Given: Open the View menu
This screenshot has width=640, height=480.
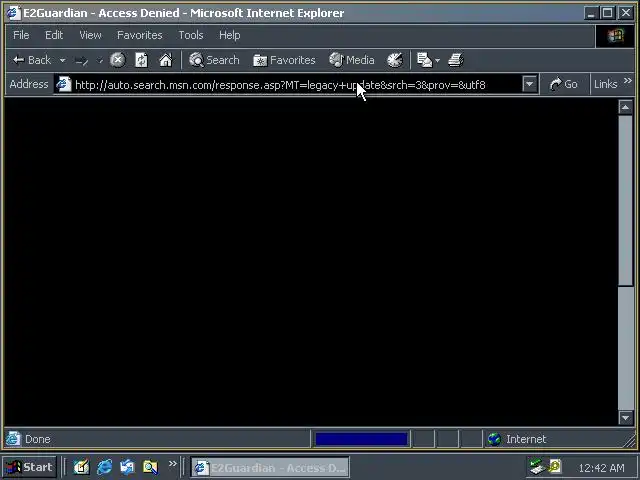Looking at the screenshot, I should coord(90,35).
